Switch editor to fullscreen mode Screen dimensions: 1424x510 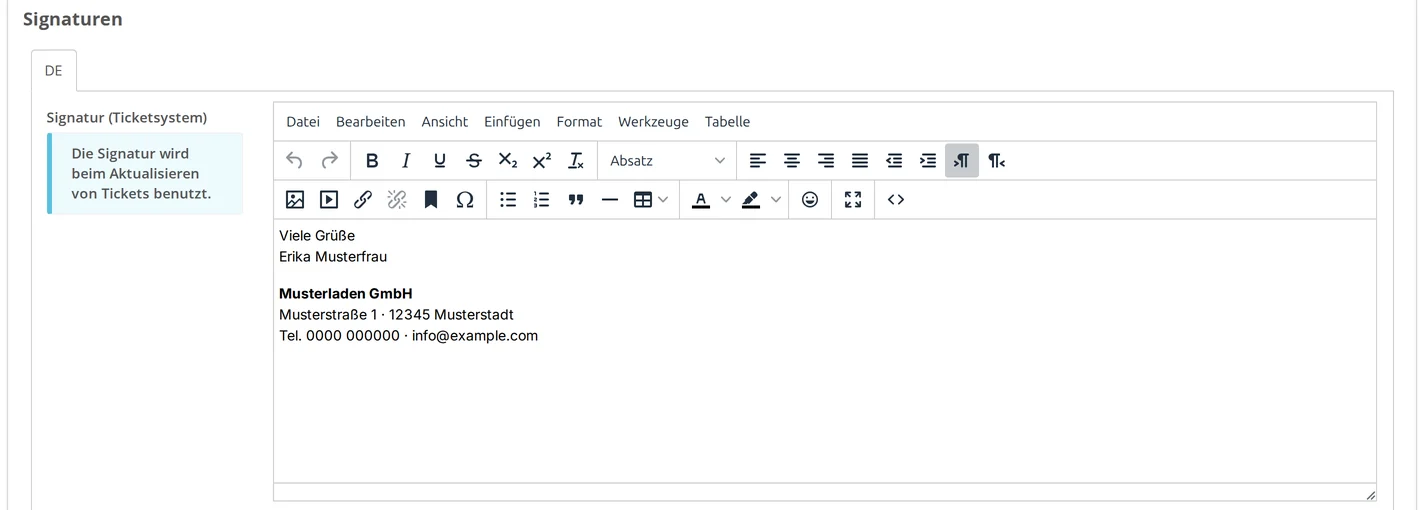(x=853, y=199)
